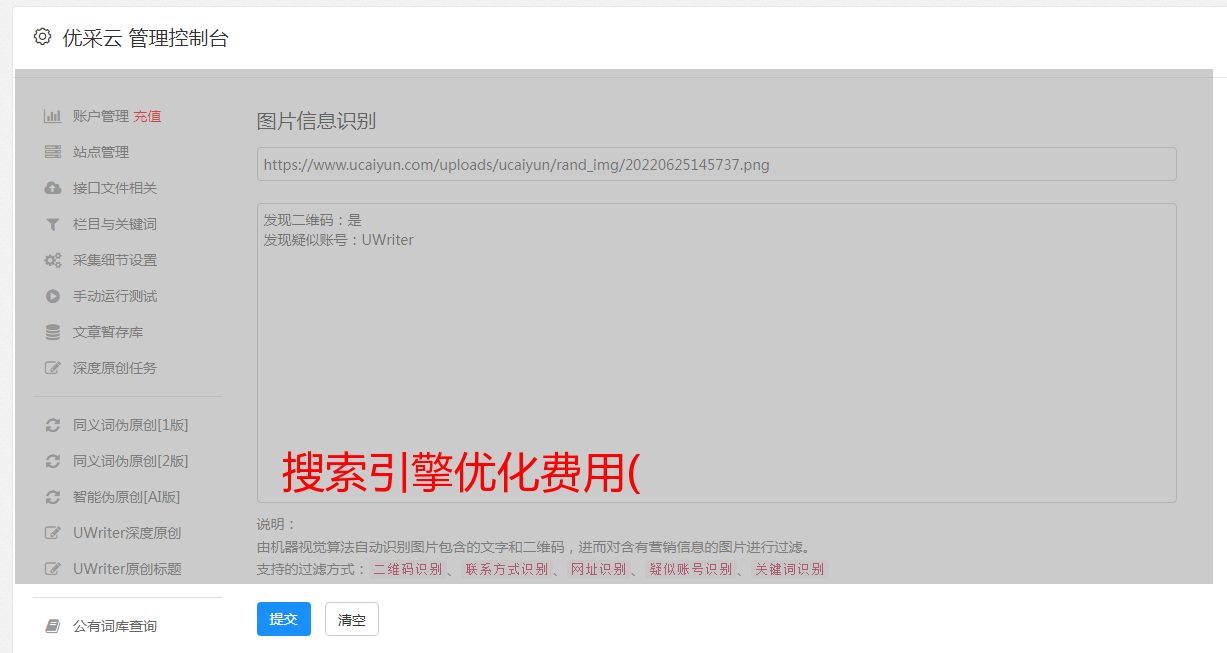Open 公有词库查询 in sidebar

[x=115, y=626]
